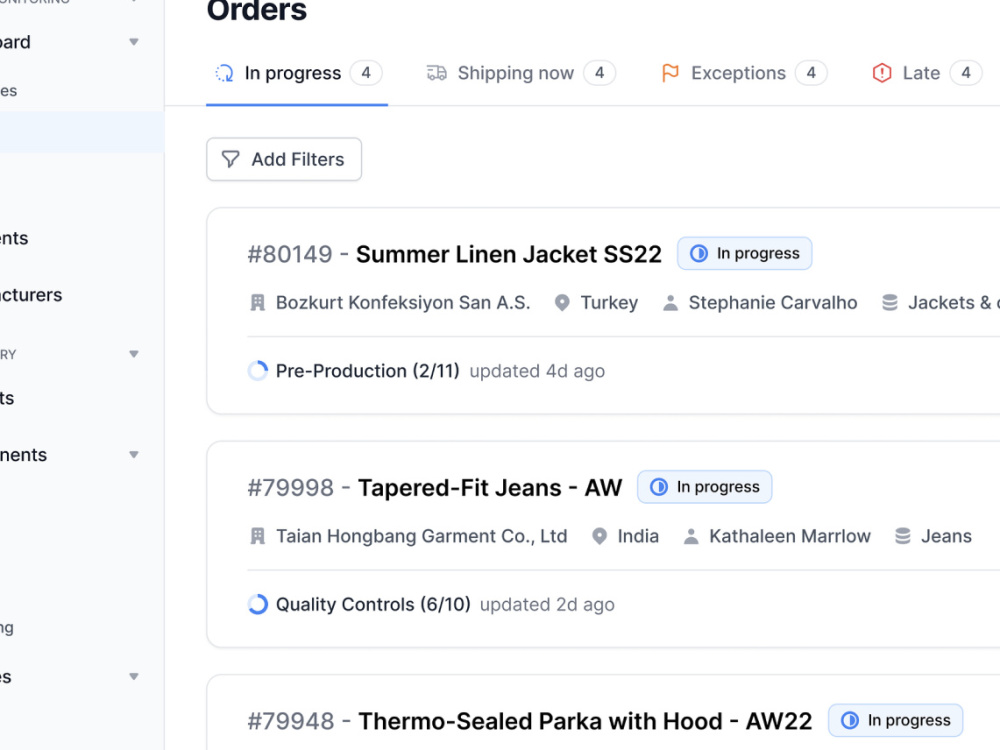Click the 'updated 4d ago' text
This screenshot has width=1000, height=750.
point(537,371)
